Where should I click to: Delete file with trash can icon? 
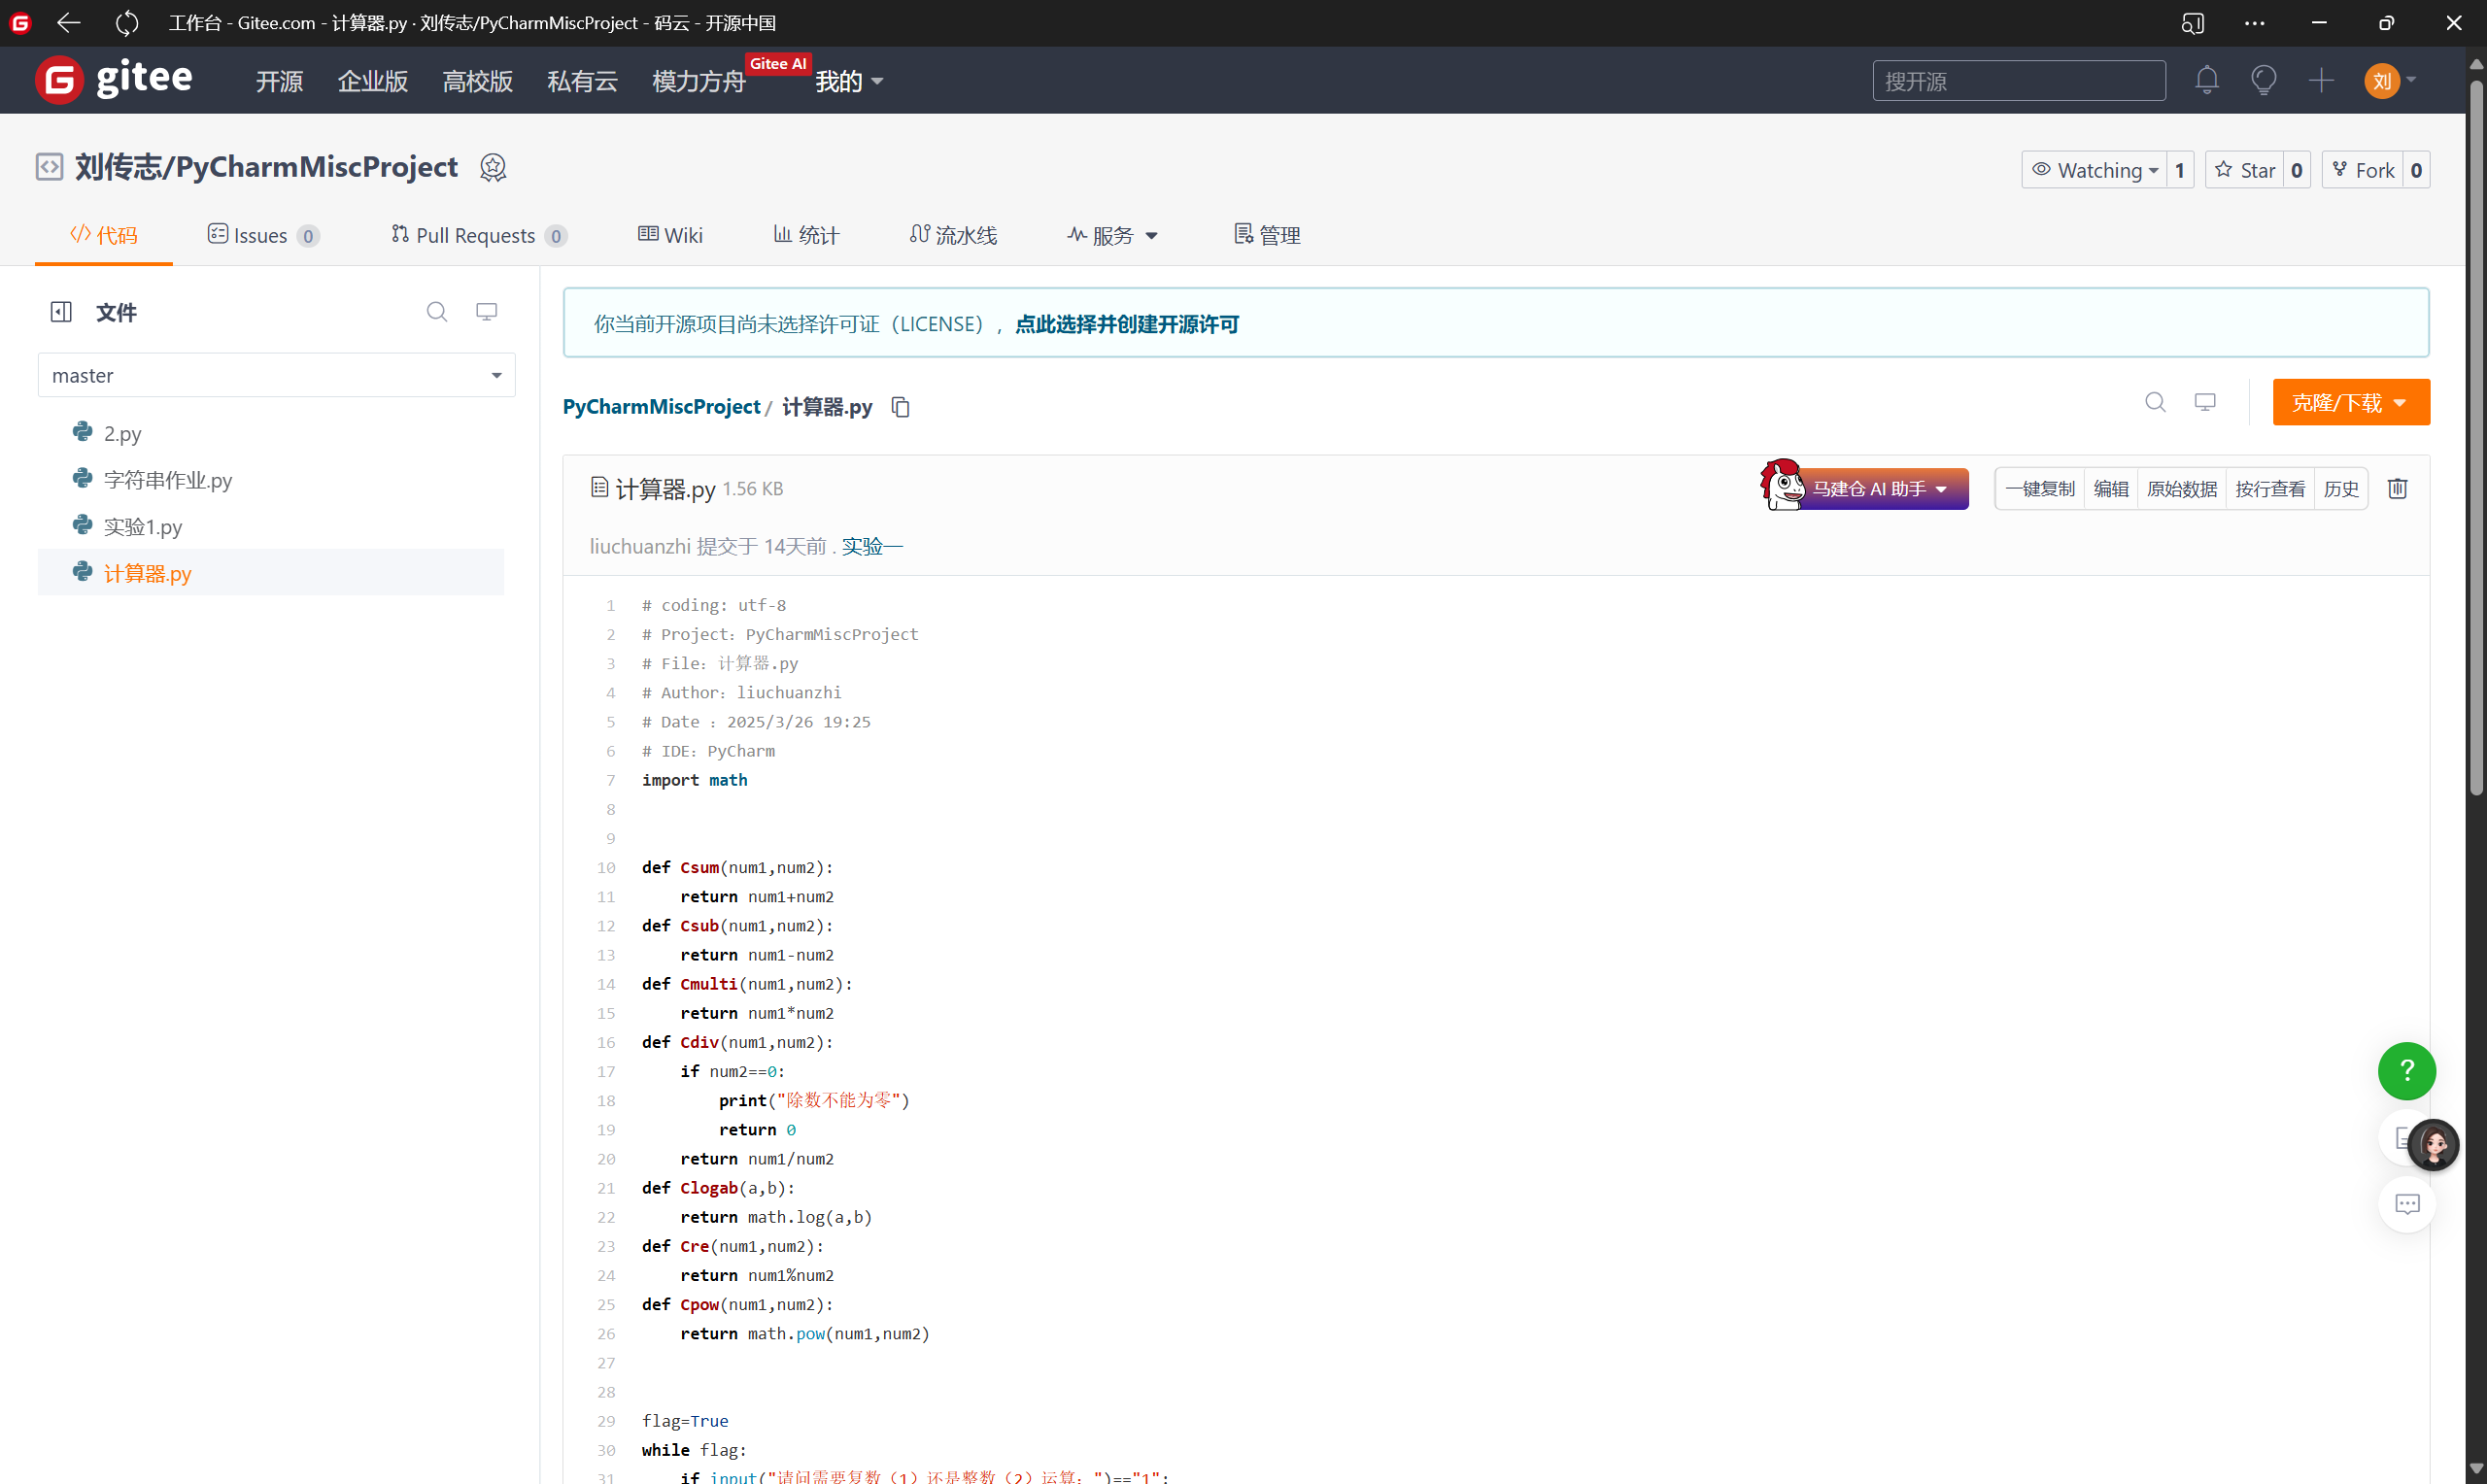click(x=2397, y=489)
